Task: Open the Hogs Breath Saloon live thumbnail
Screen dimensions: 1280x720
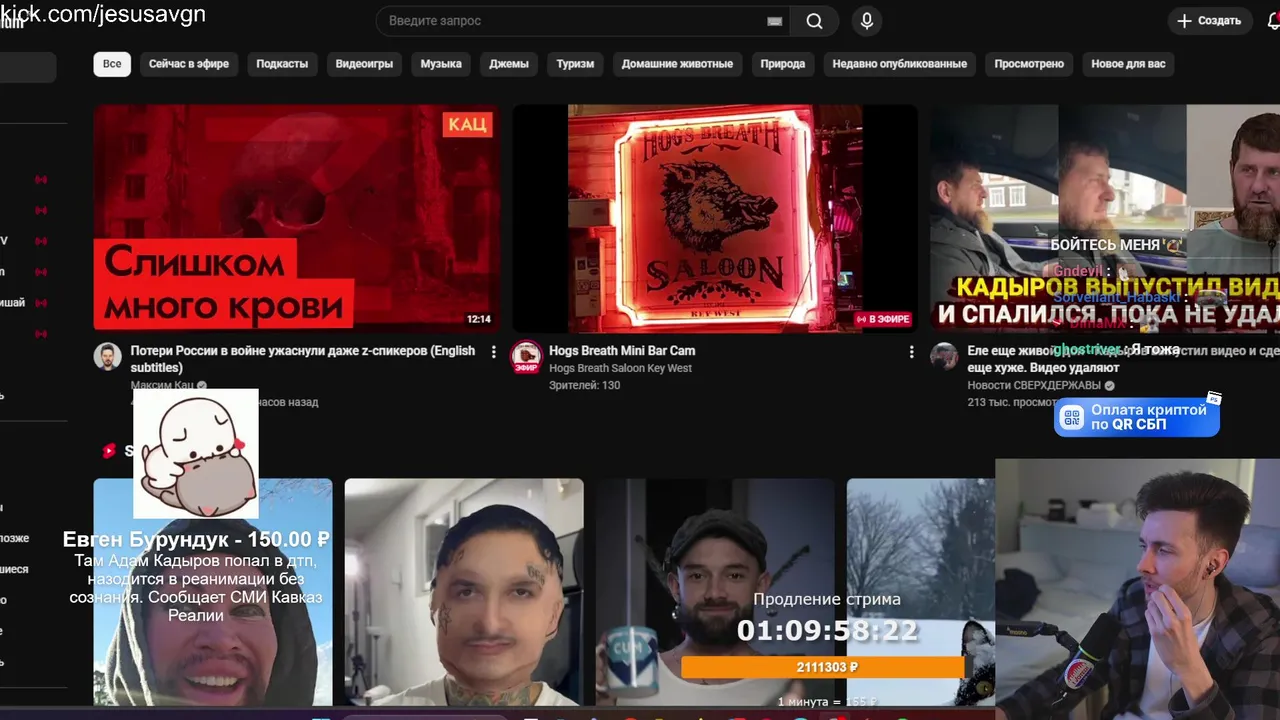Action: 715,218
